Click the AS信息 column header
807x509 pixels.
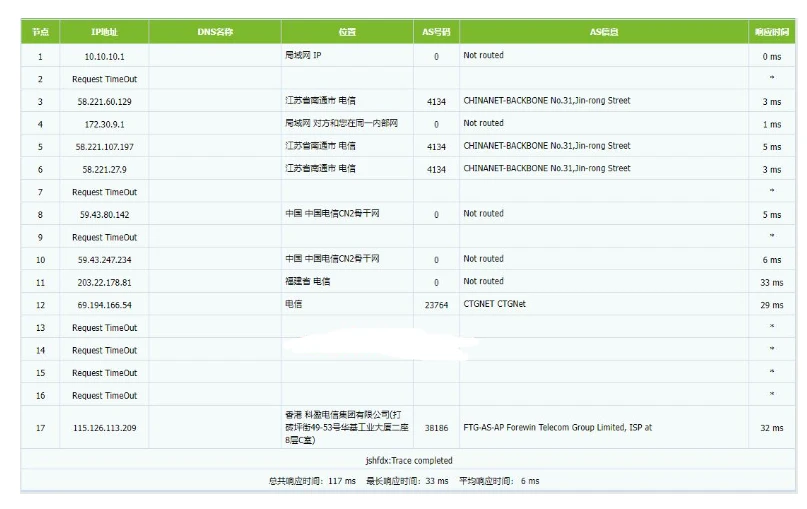604,32
